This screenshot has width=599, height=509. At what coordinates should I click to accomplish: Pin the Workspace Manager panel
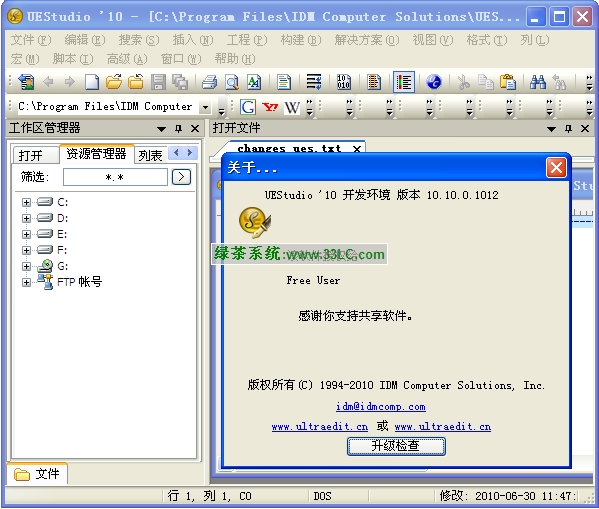click(x=178, y=128)
